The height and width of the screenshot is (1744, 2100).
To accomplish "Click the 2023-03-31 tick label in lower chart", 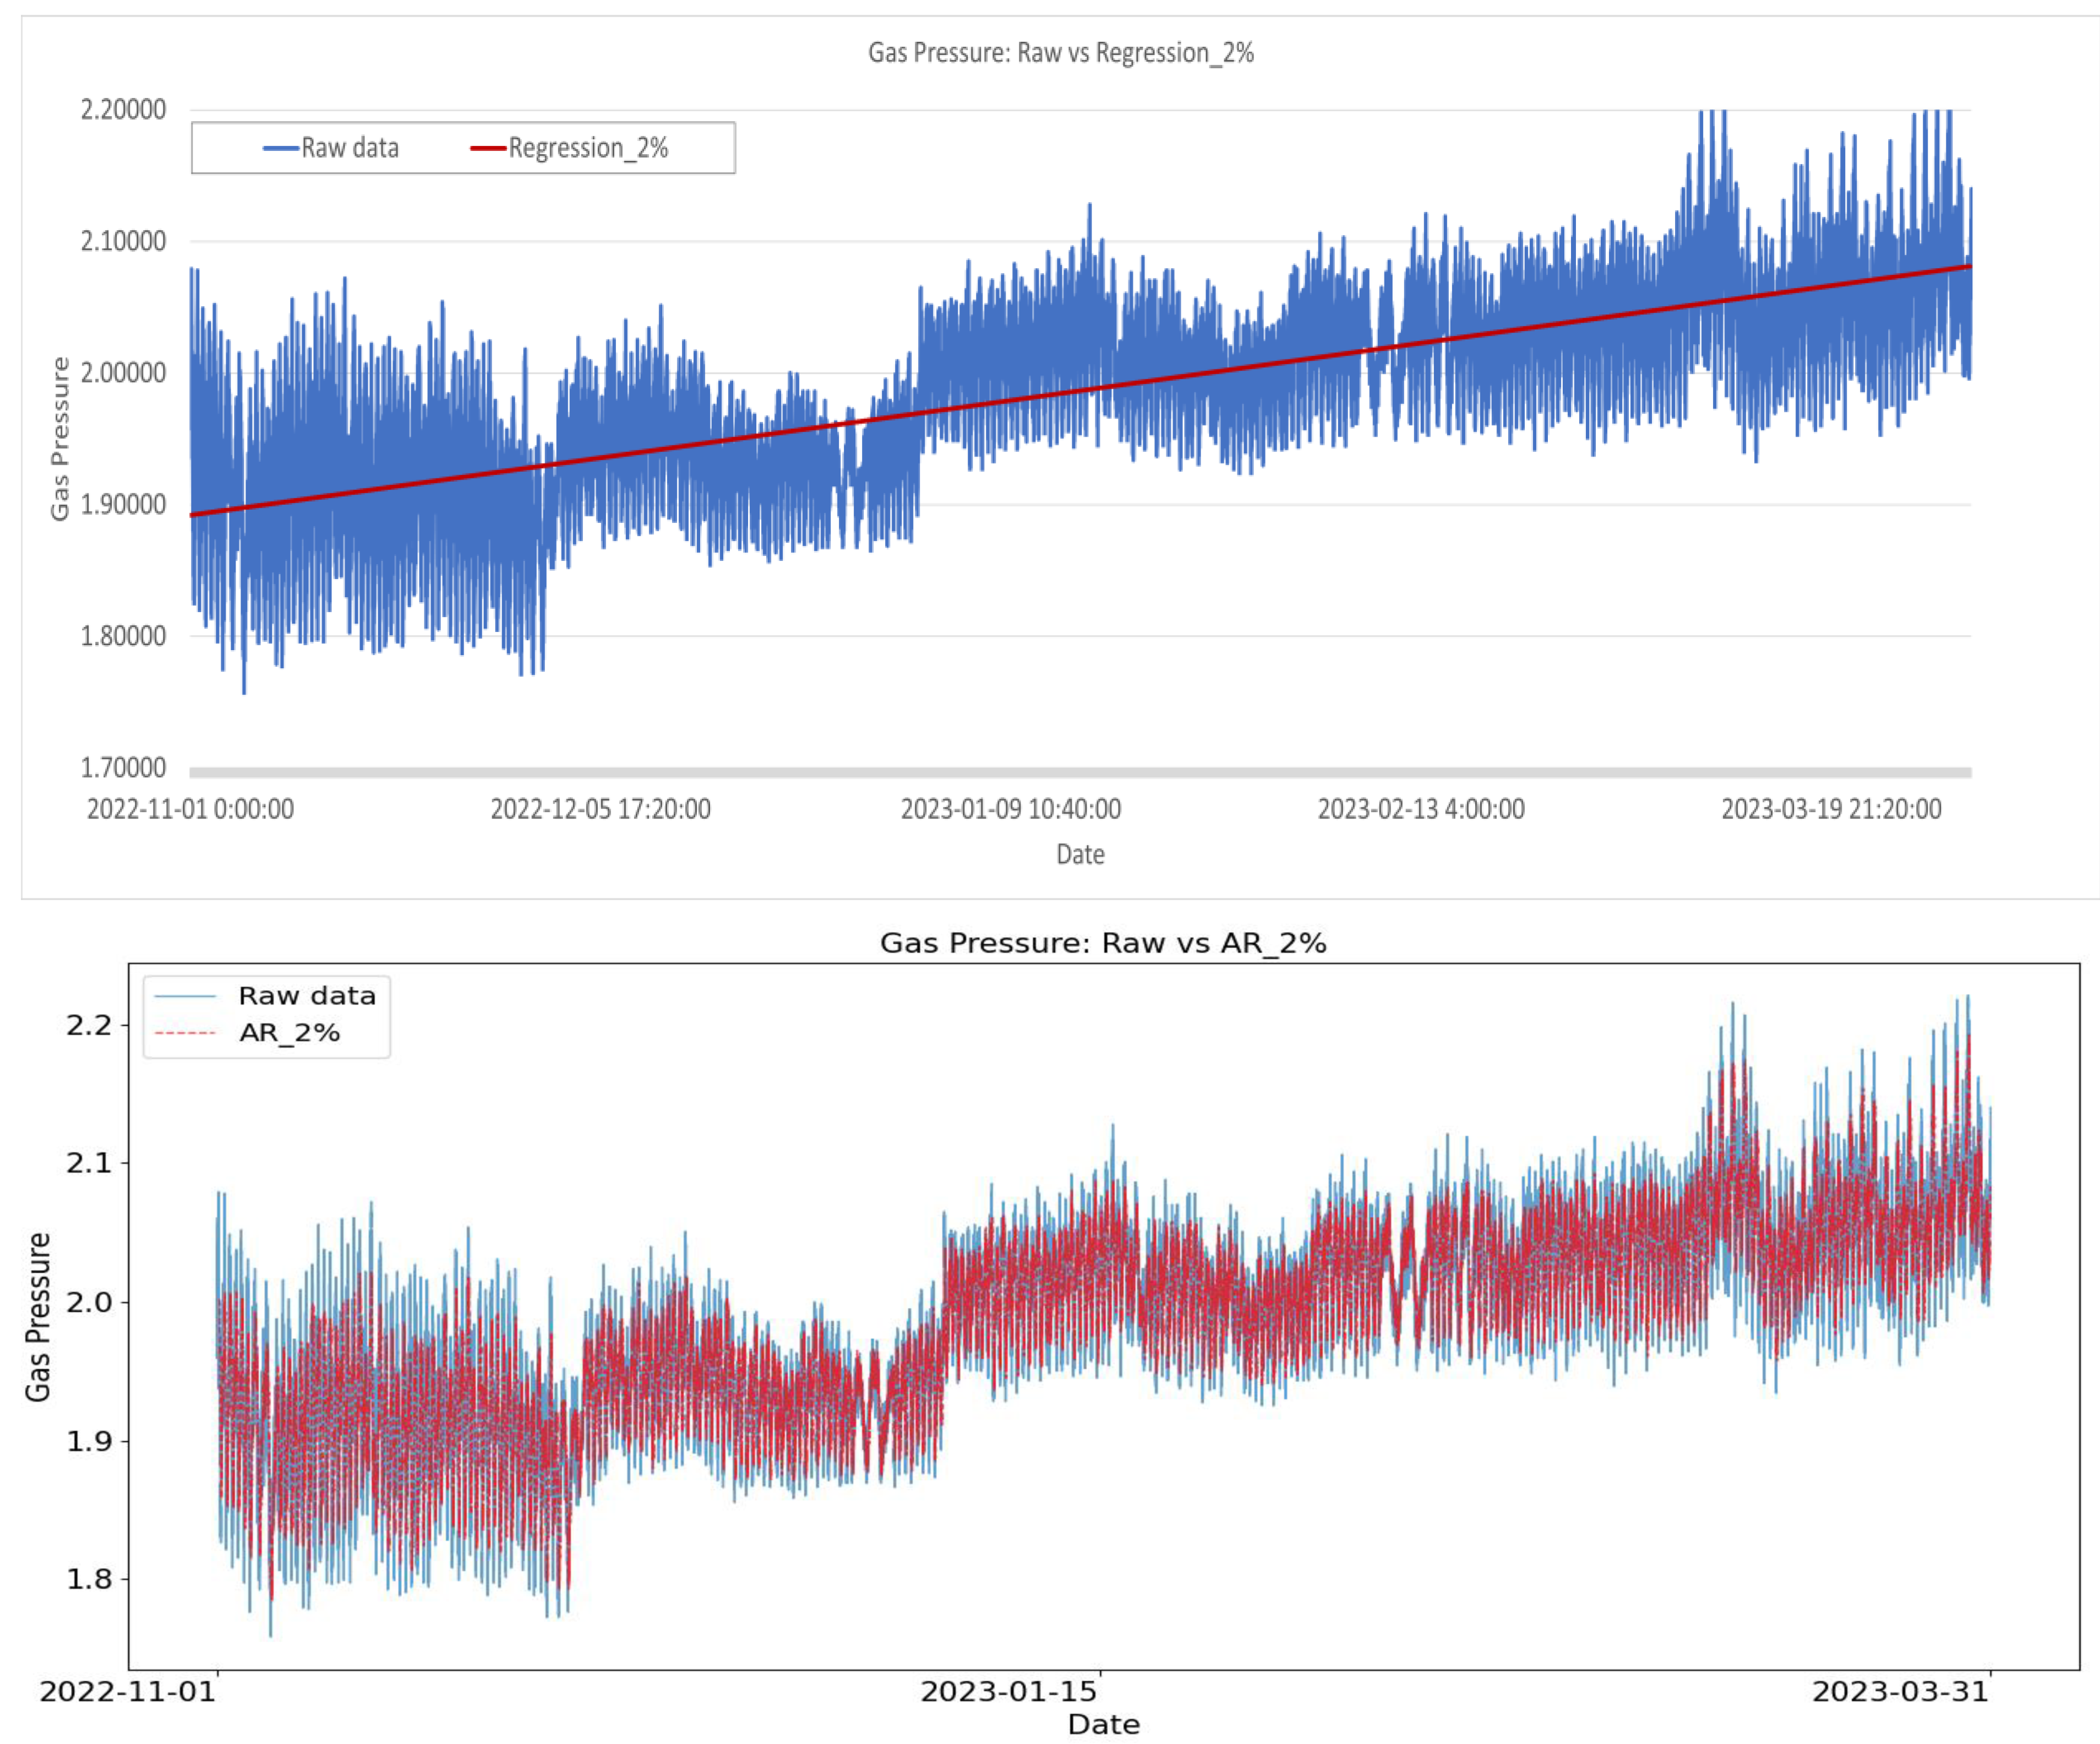I will point(1900,1691).
